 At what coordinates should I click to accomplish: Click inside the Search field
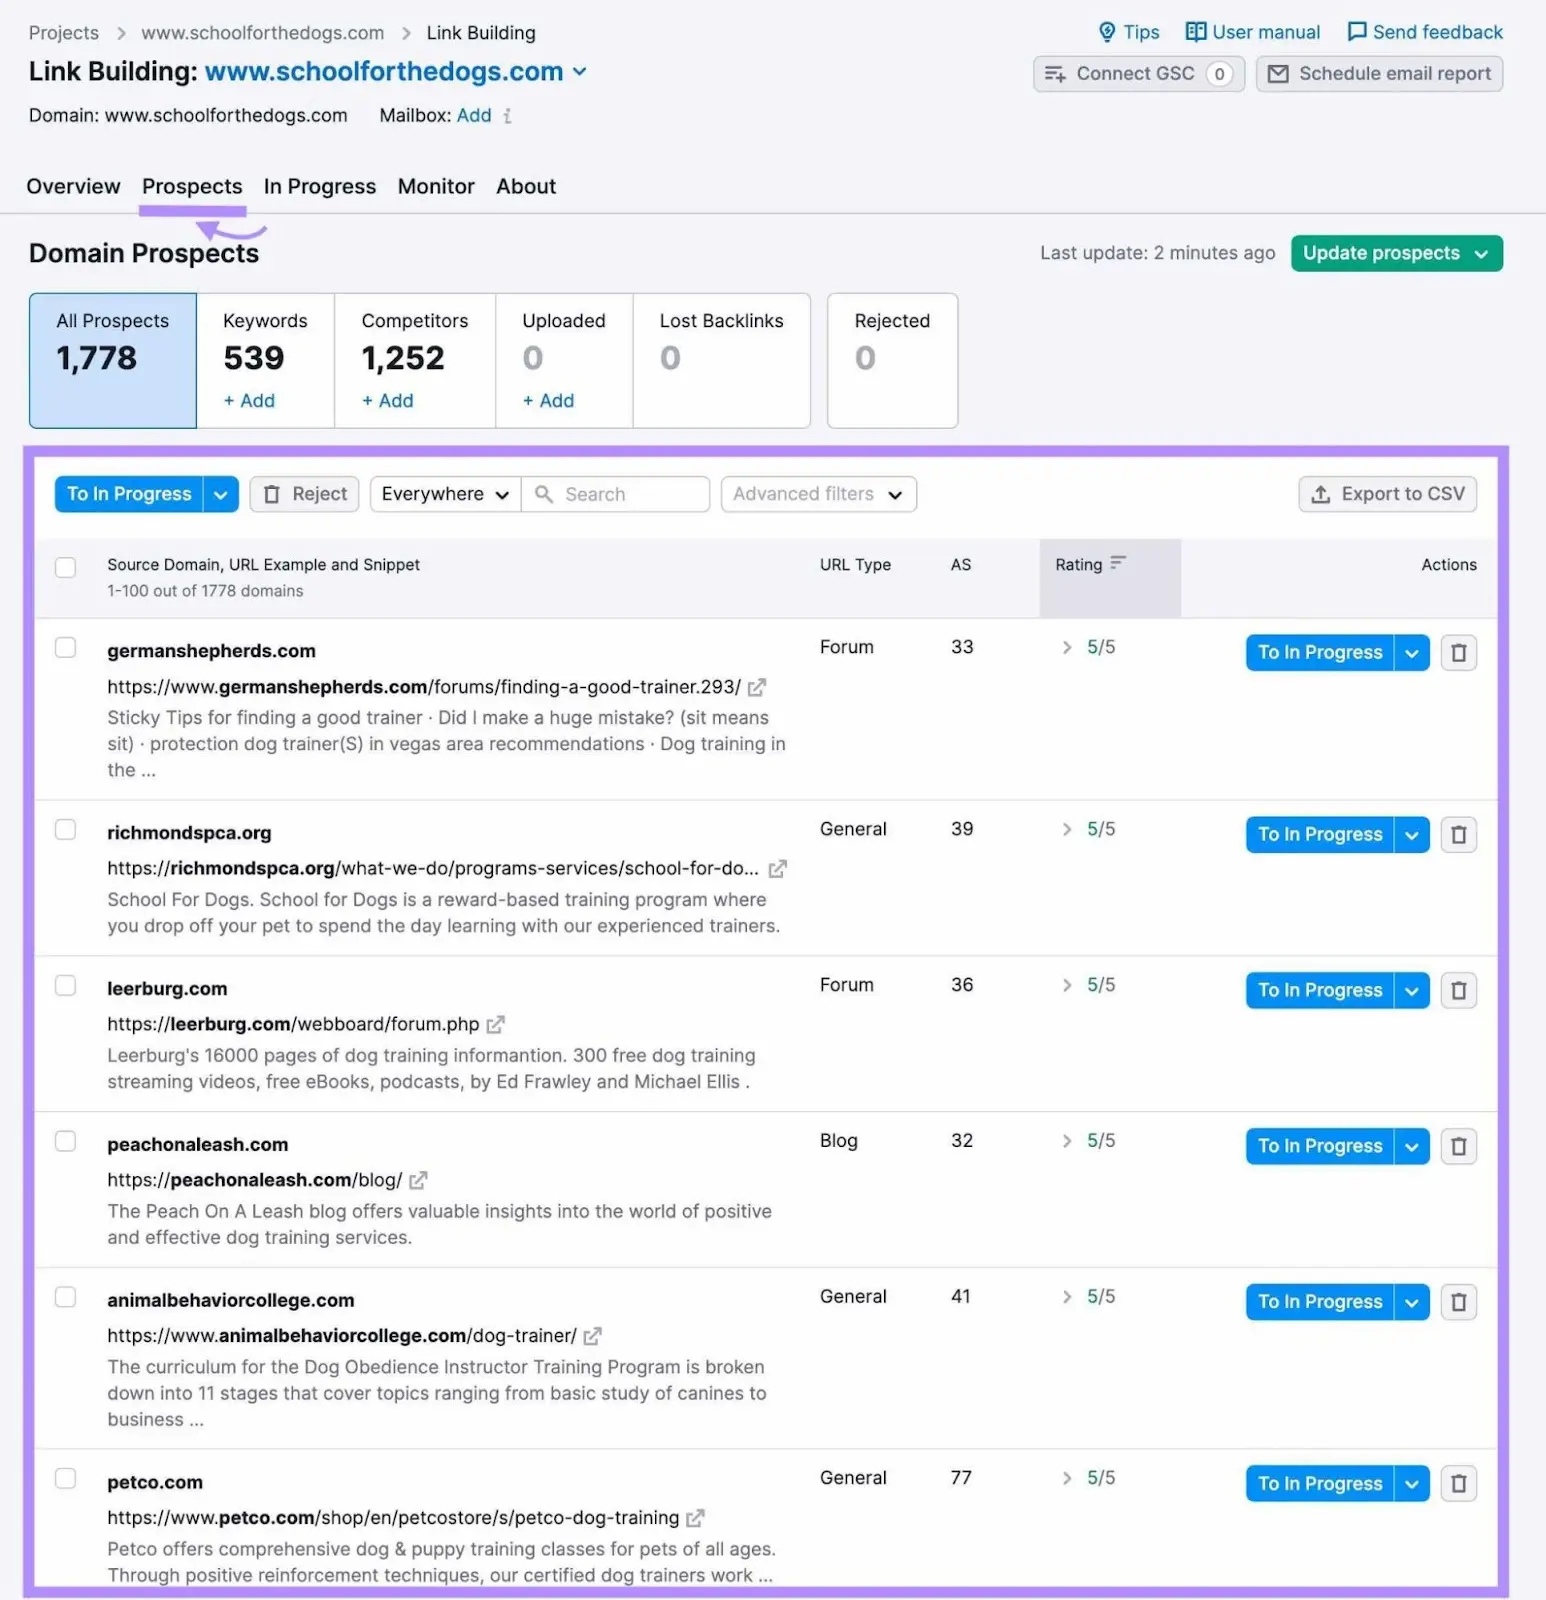click(616, 493)
